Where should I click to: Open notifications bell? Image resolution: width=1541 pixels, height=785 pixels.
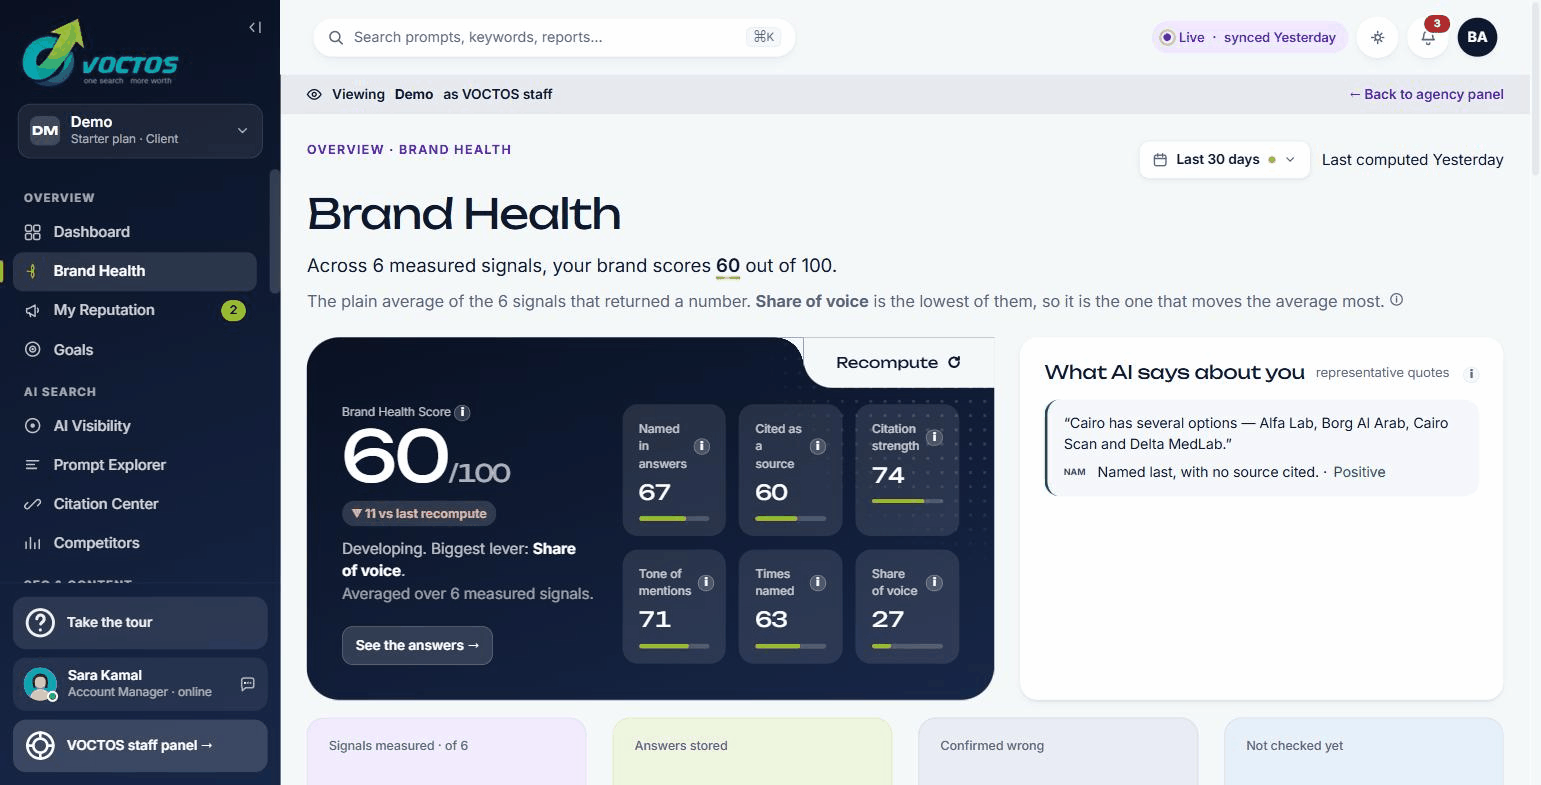click(x=1428, y=37)
